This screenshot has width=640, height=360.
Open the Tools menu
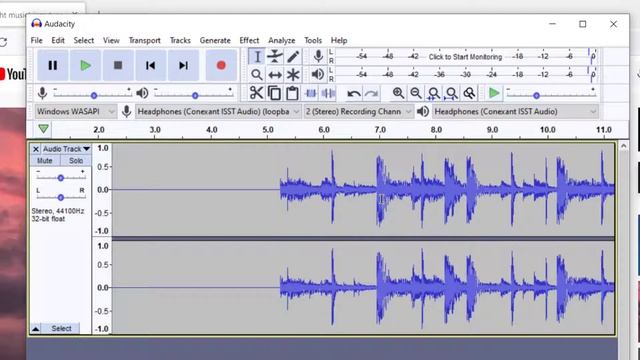(313, 40)
